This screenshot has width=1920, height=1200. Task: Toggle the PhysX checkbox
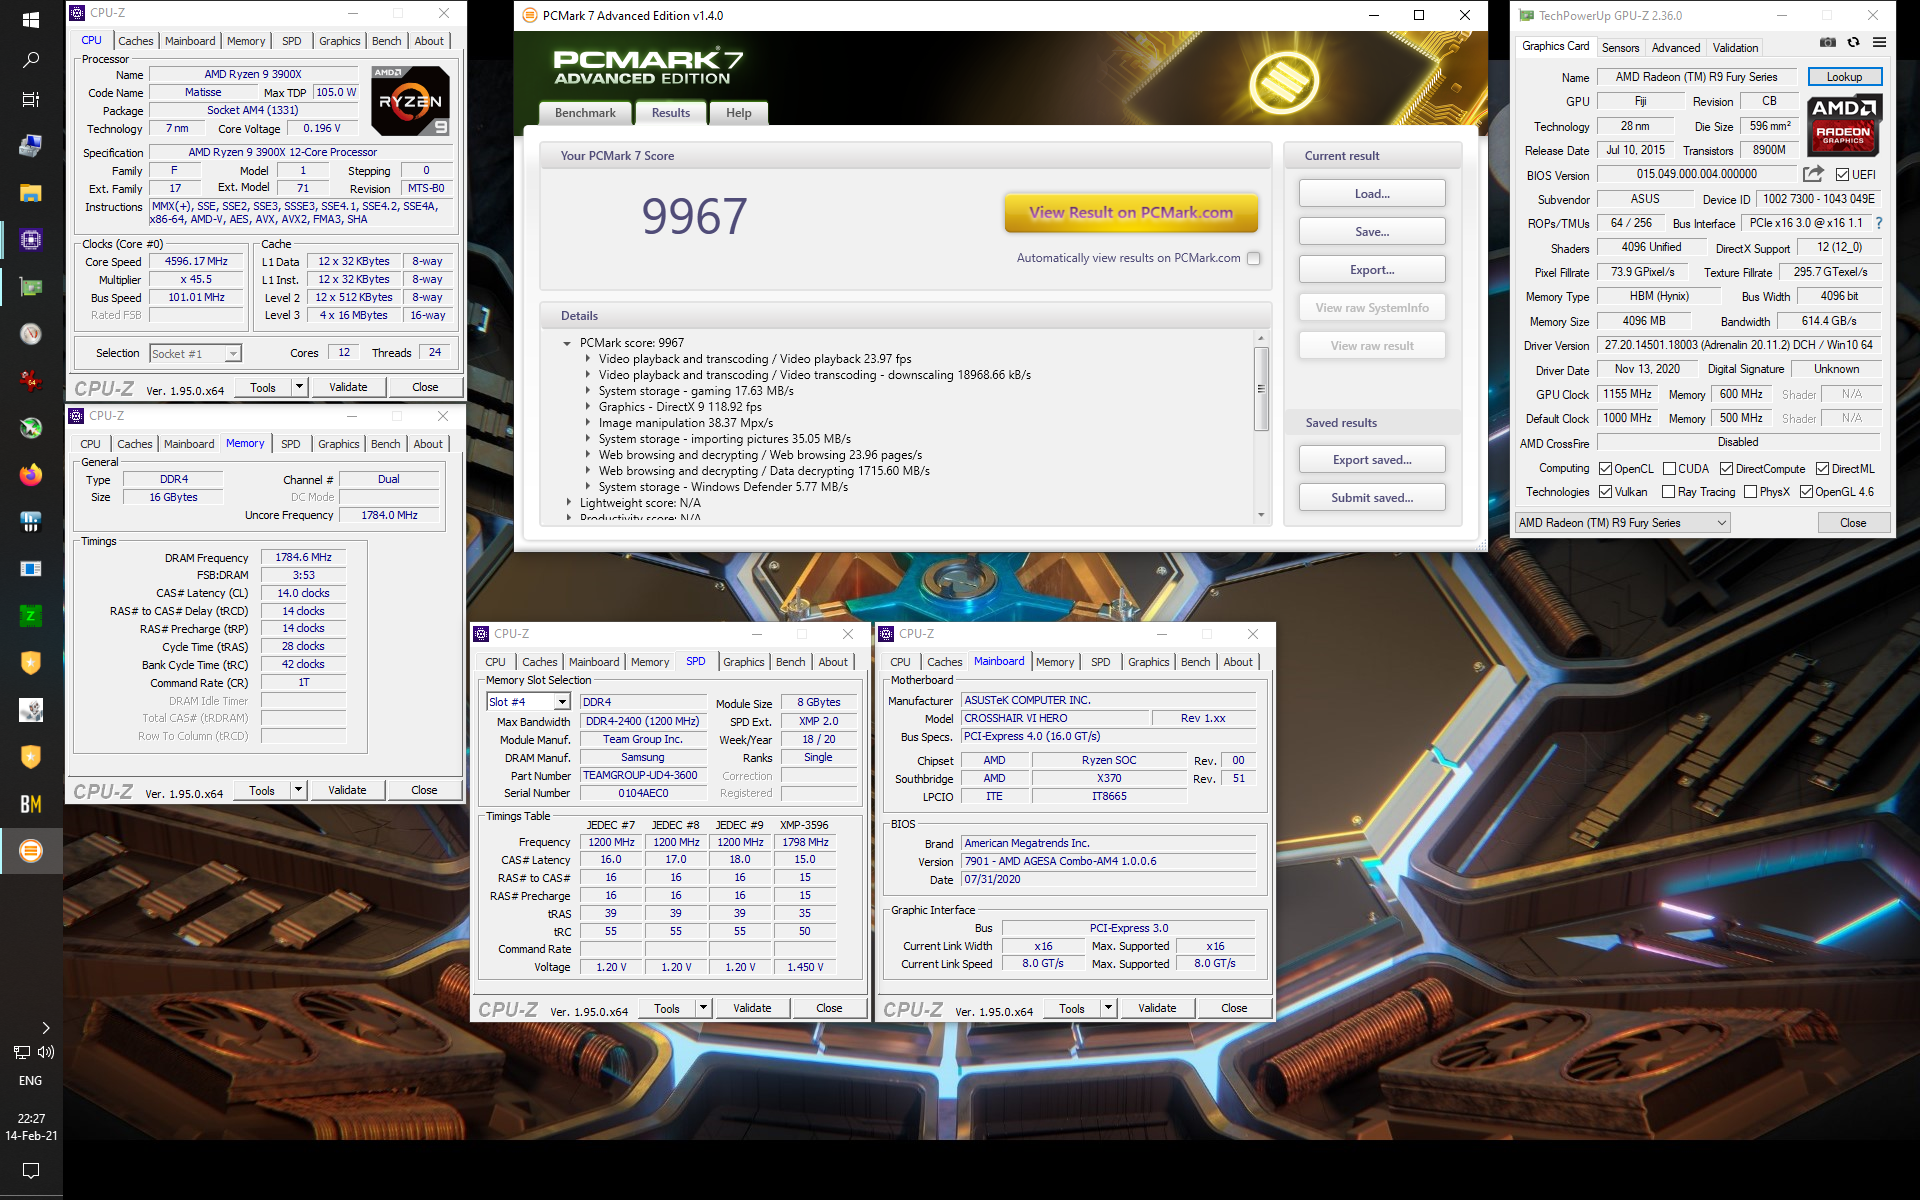[1750, 492]
